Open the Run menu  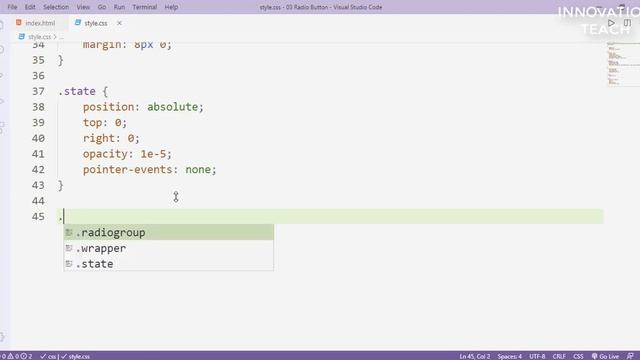pos(119,7)
